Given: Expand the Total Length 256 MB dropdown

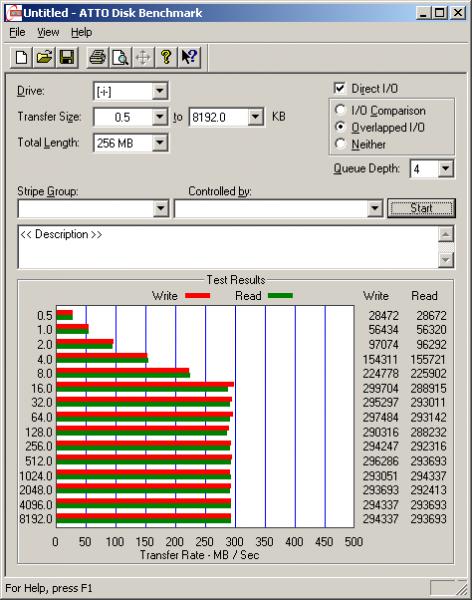Looking at the screenshot, I should point(159,143).
